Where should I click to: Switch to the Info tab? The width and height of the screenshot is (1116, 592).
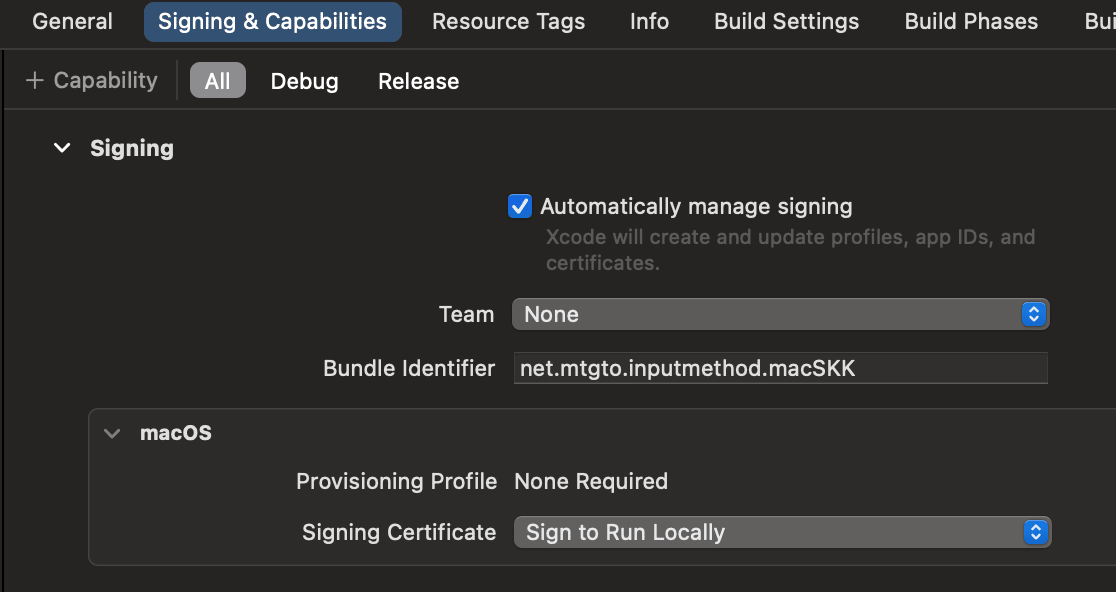pyautogui.click(x=648, y=21)
